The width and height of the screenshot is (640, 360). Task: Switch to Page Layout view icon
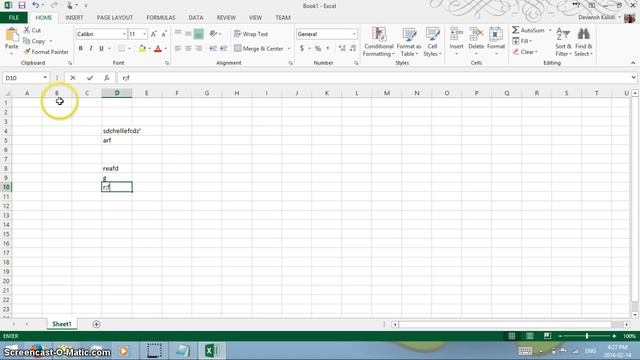click(x=530, y=336)
